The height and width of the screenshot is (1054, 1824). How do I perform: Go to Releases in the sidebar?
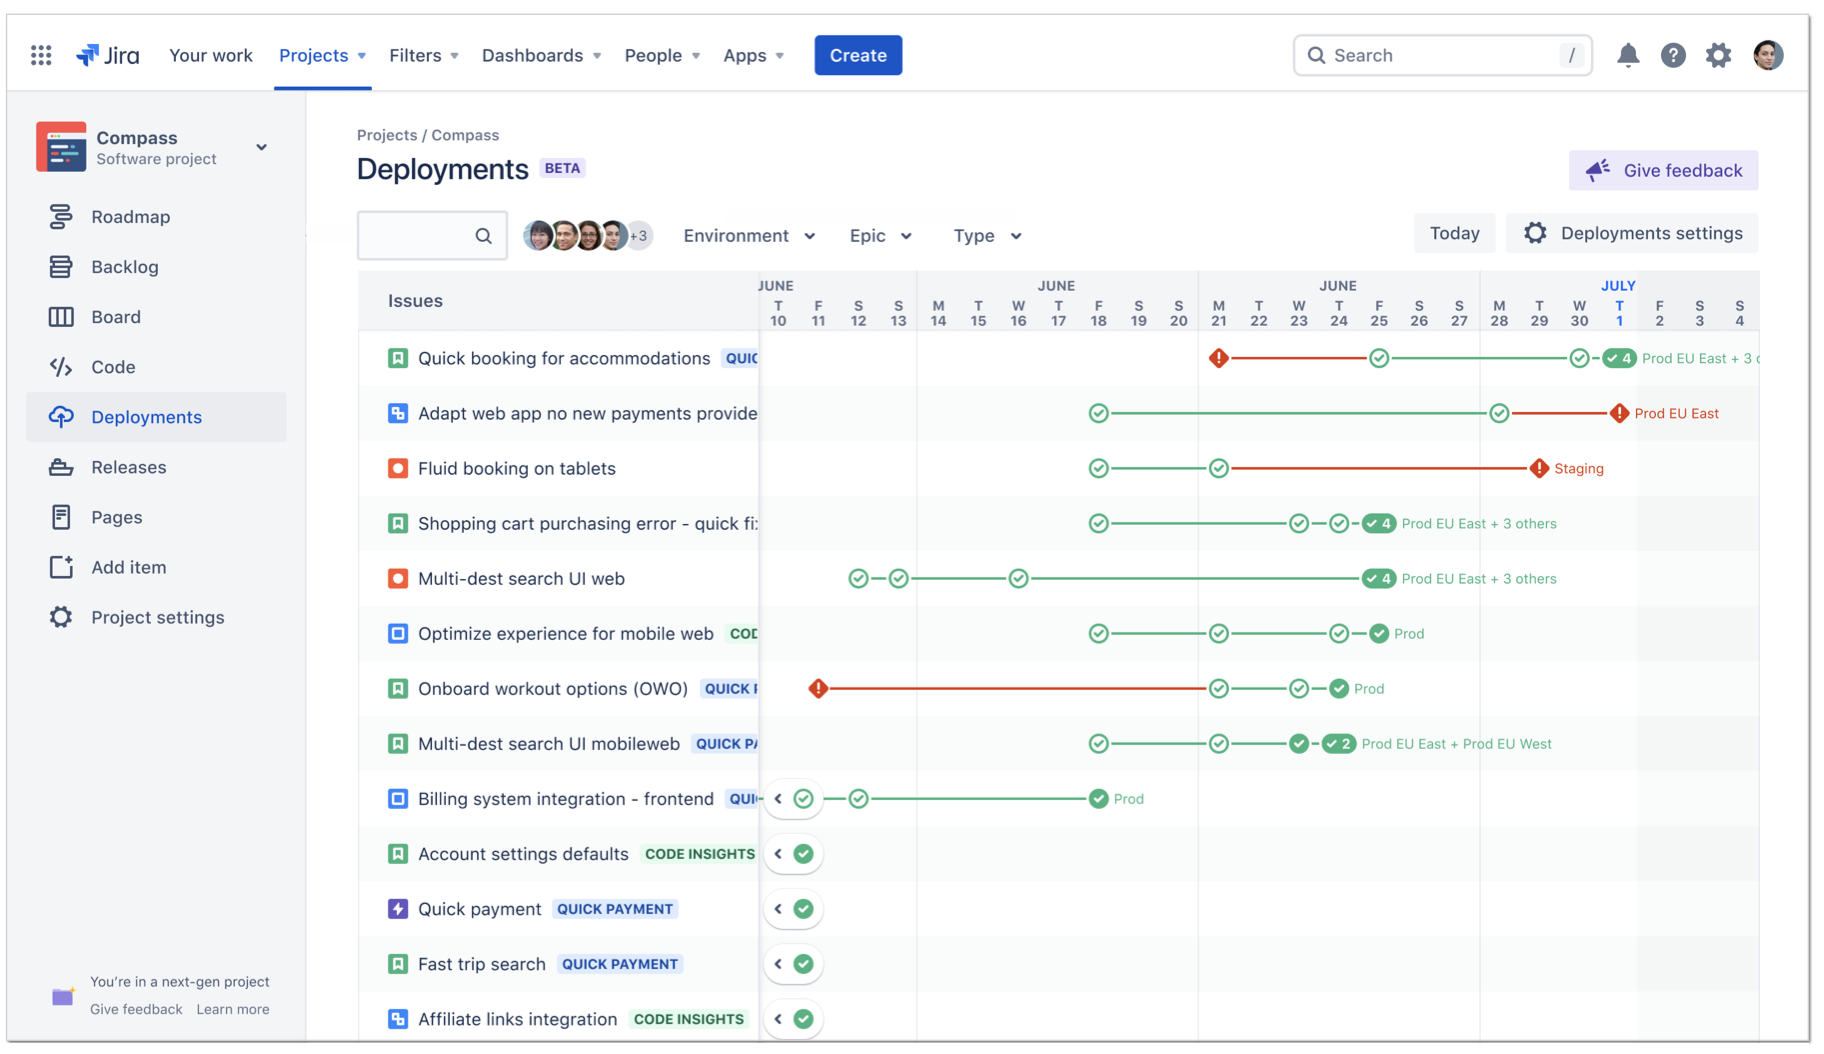pyautogui.click(x=128, y=467)
